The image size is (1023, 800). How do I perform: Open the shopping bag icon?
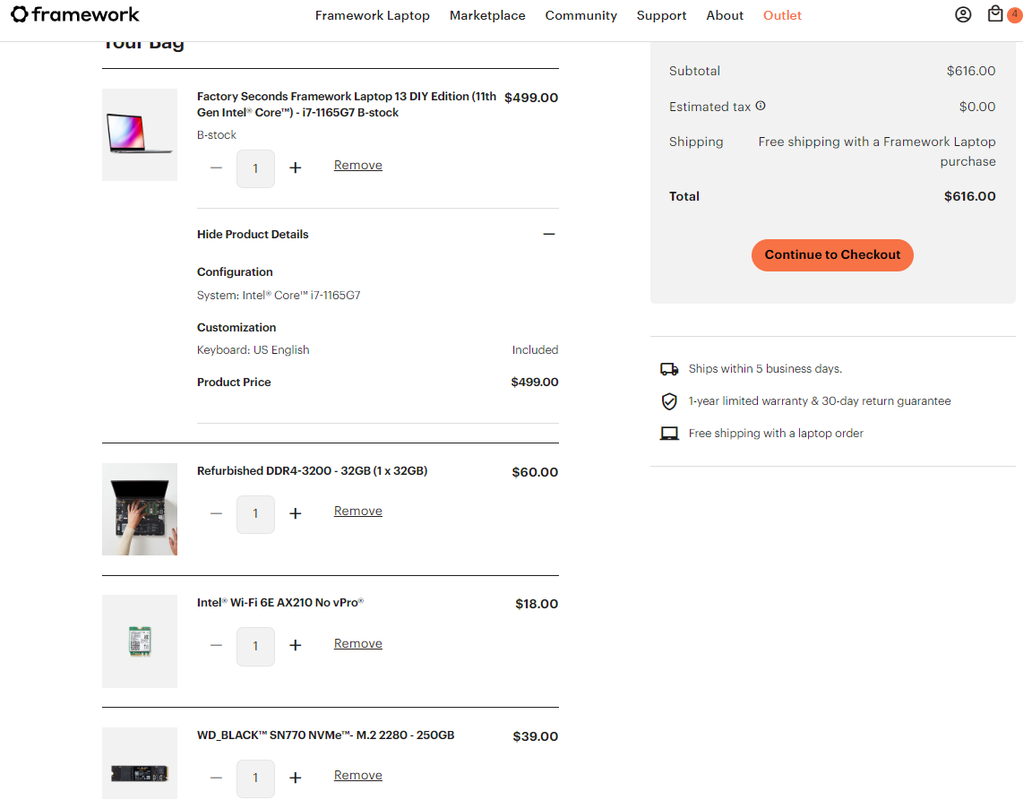(x=995, y=14)
